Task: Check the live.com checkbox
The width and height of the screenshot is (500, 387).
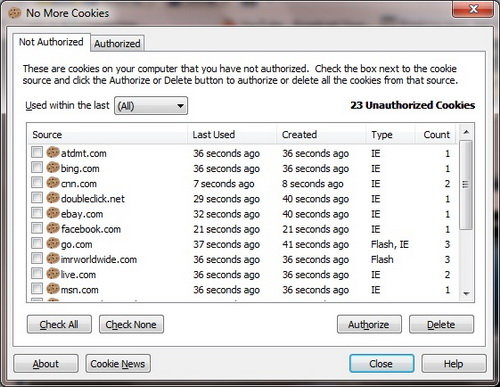Action: (37, 274)
